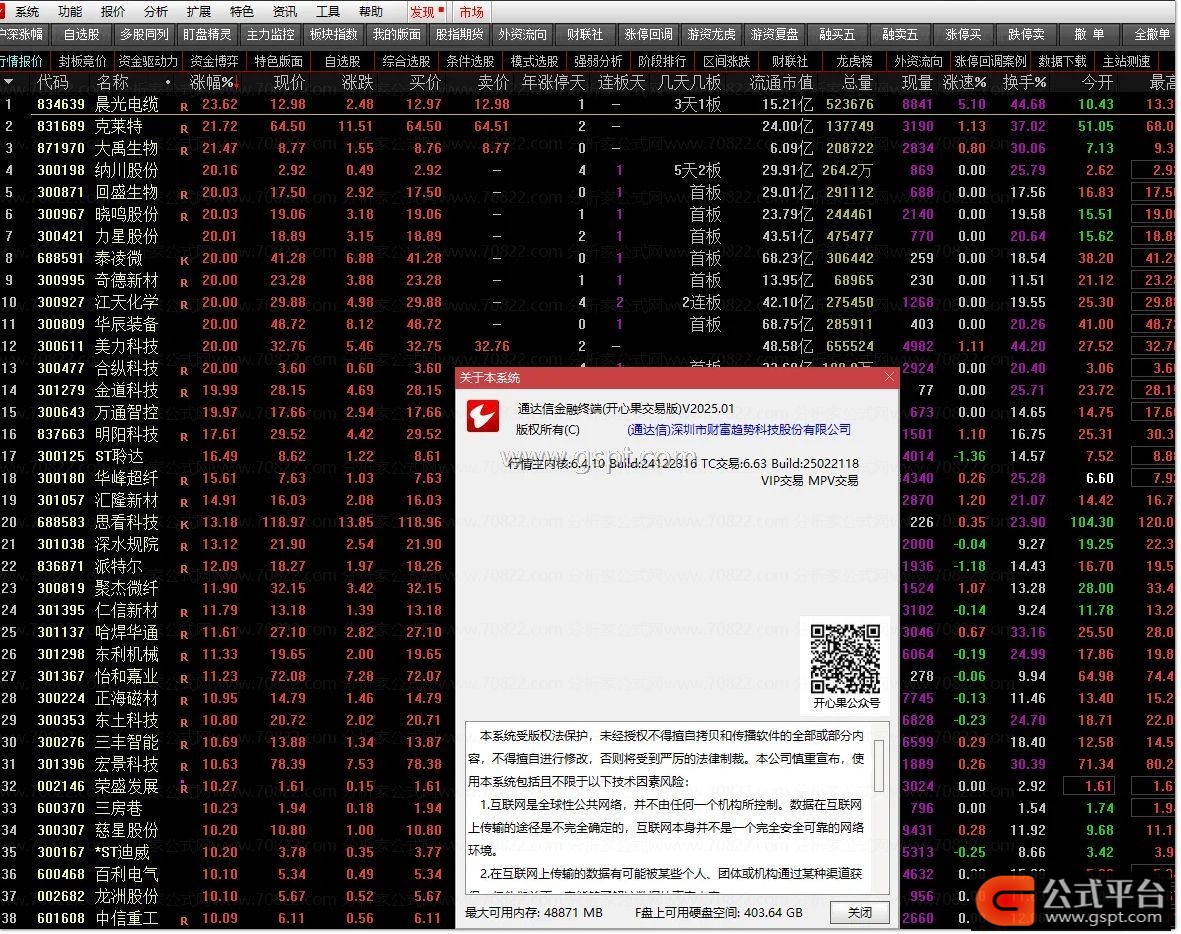Screen dimensions: 1181x934
Task: Select the 涨停回调案例 tab
Action: [x=990, y=61]
